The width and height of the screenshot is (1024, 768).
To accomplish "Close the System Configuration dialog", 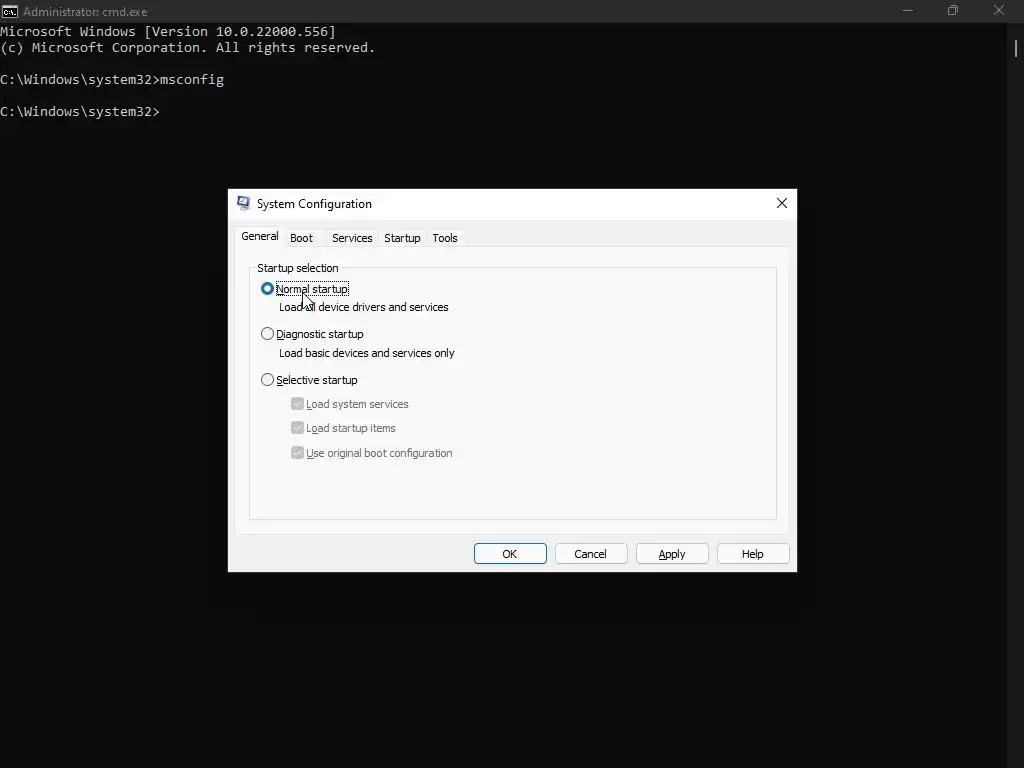I will click(x=782, y=203).
